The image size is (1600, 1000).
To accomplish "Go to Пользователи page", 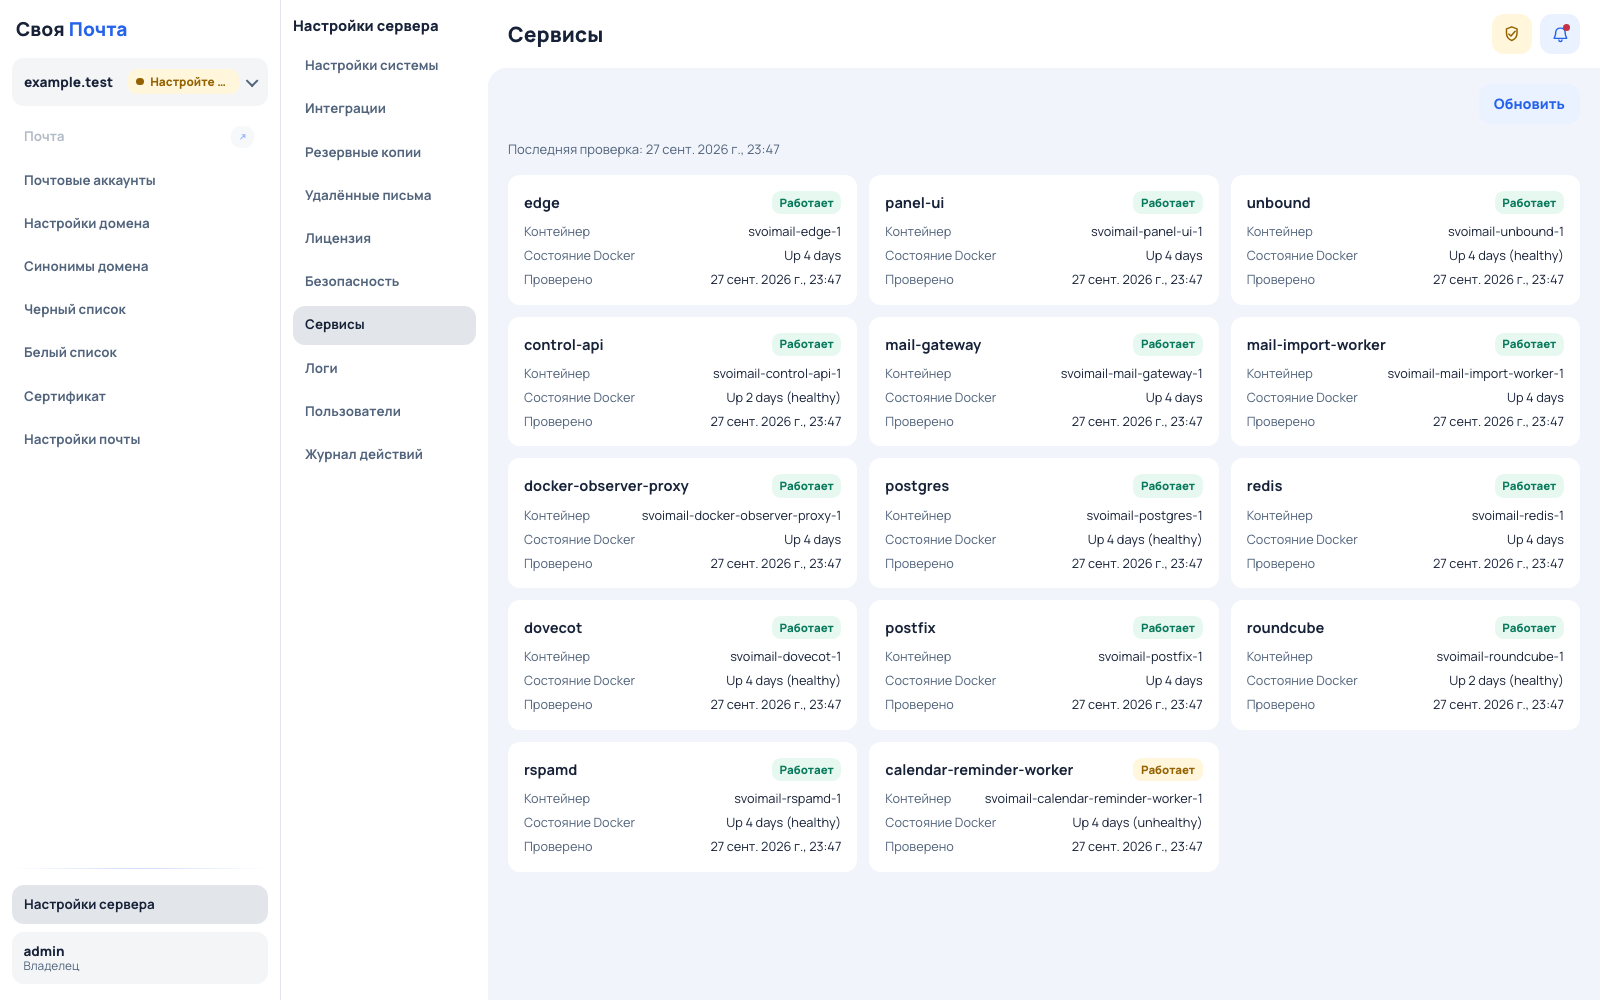I will [384, 412].
